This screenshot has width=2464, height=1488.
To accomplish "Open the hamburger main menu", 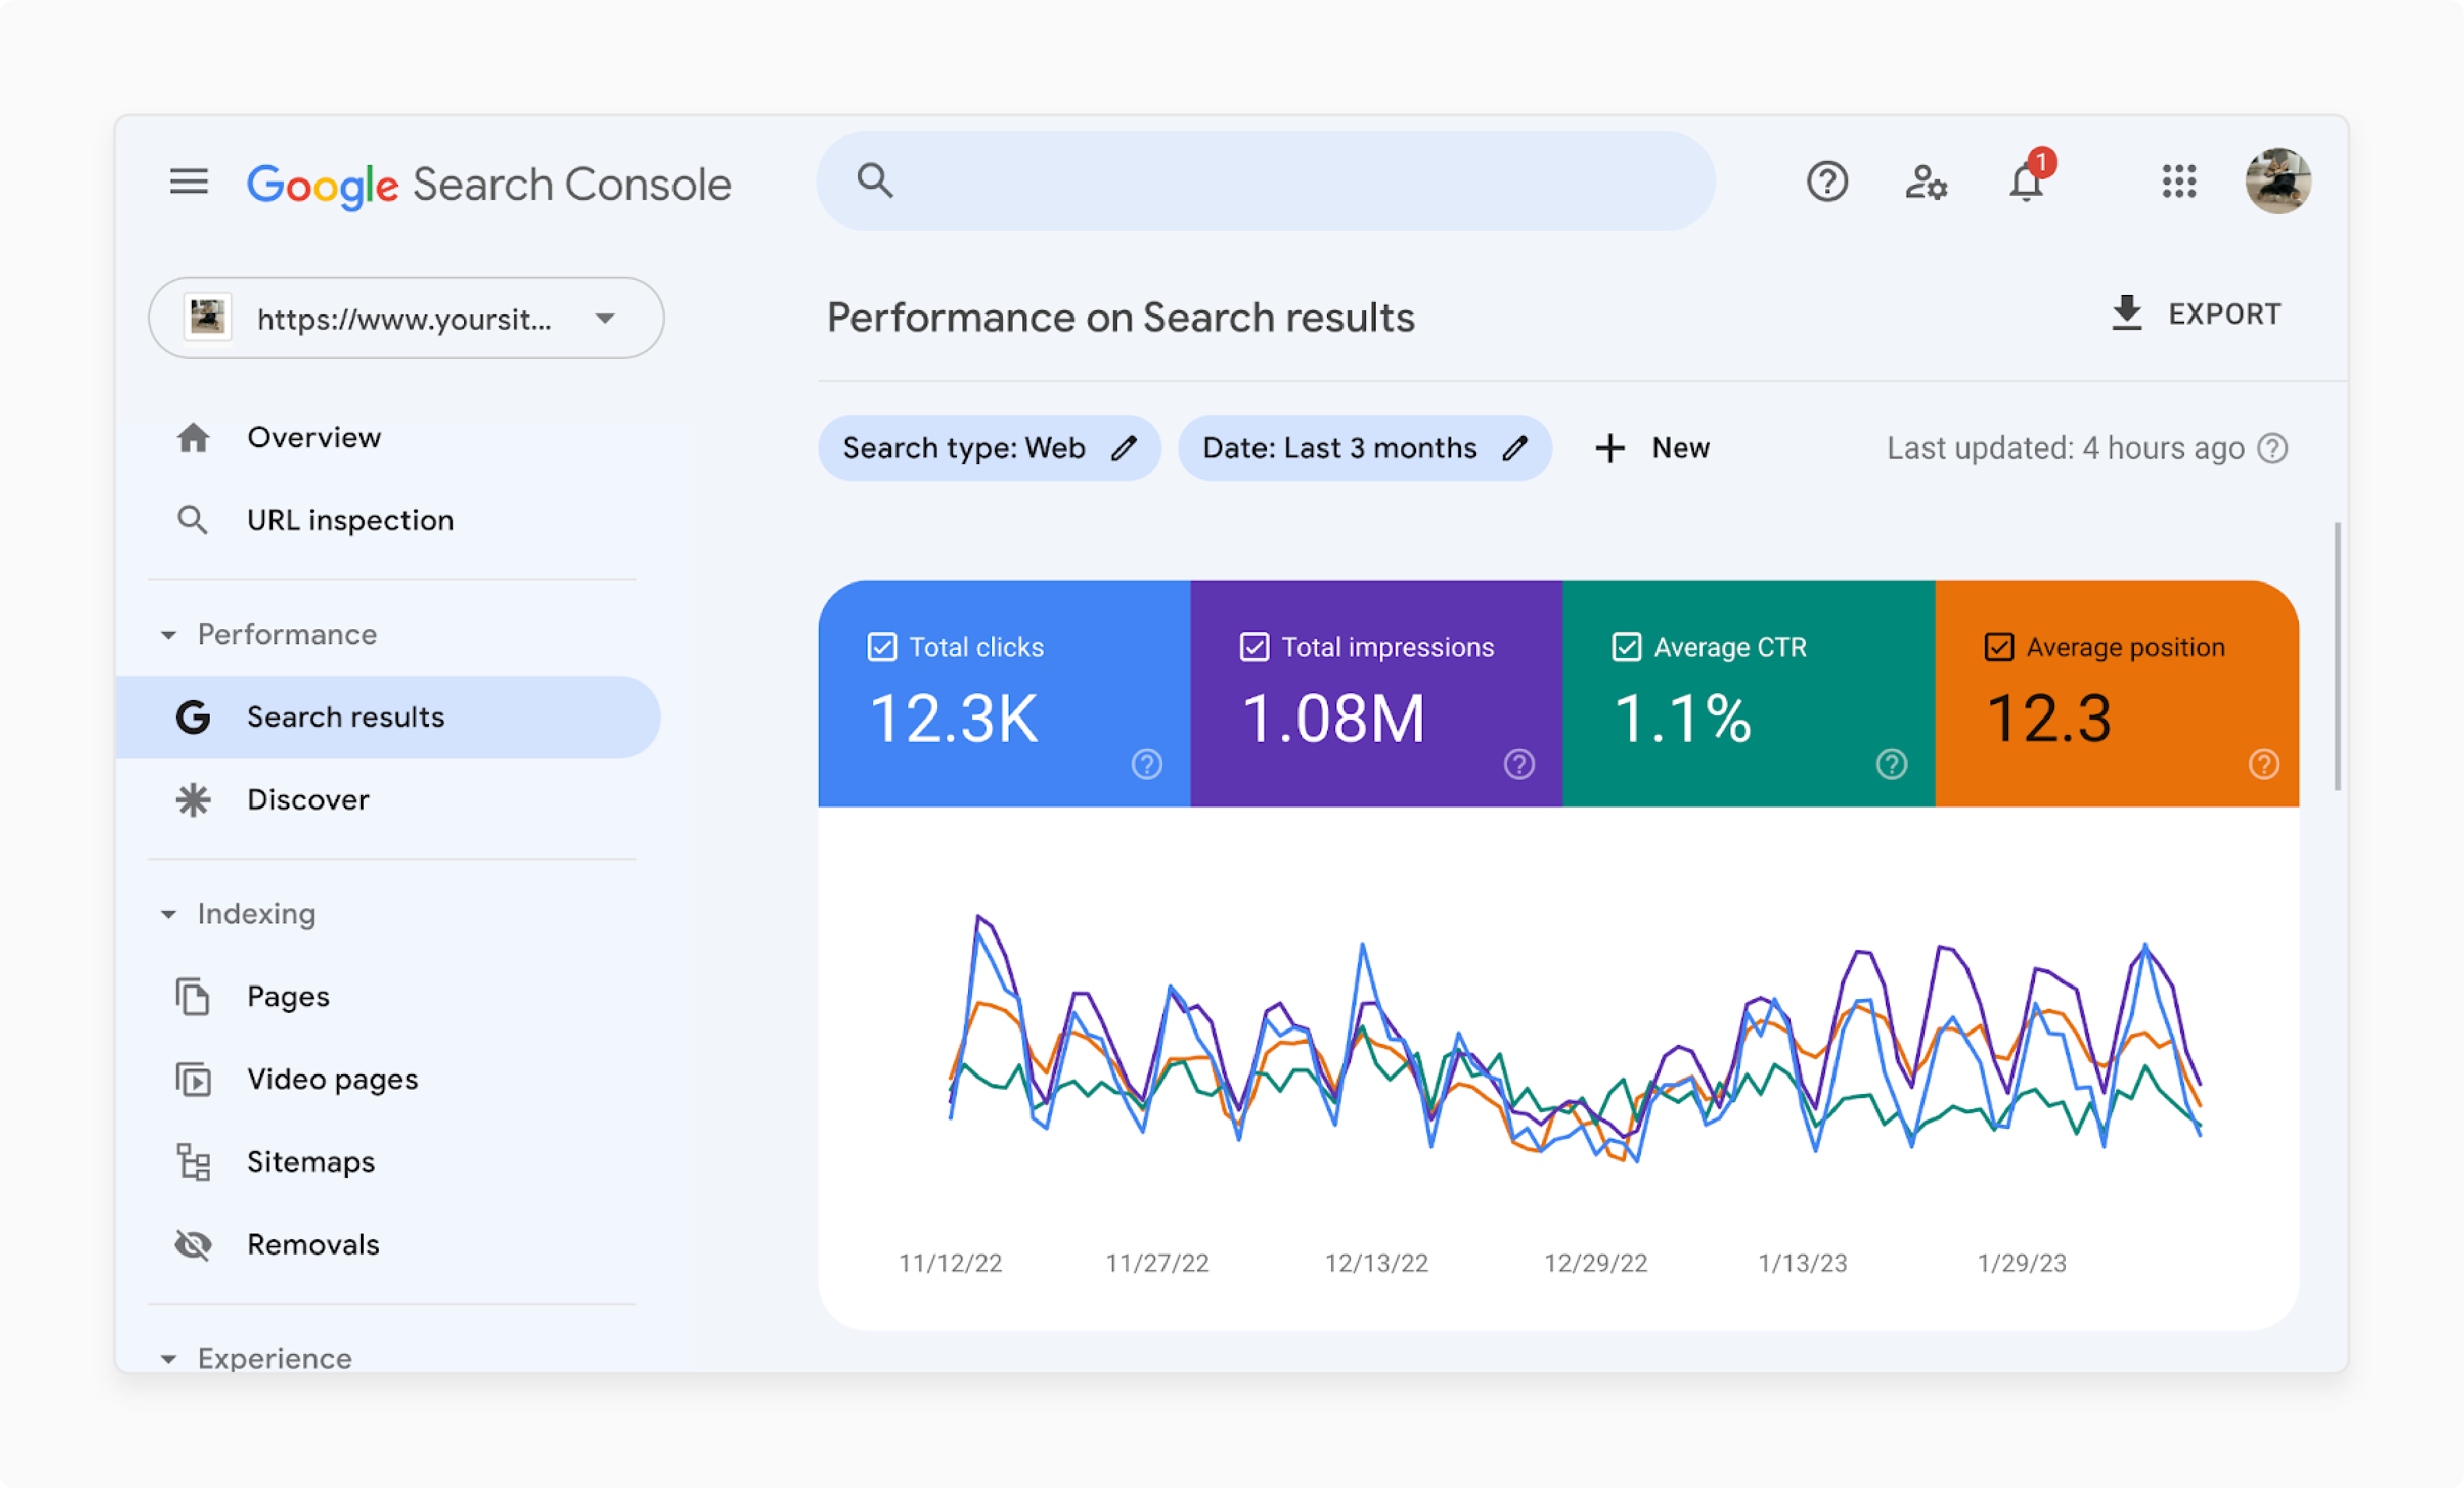I will (x=188, y=182).
